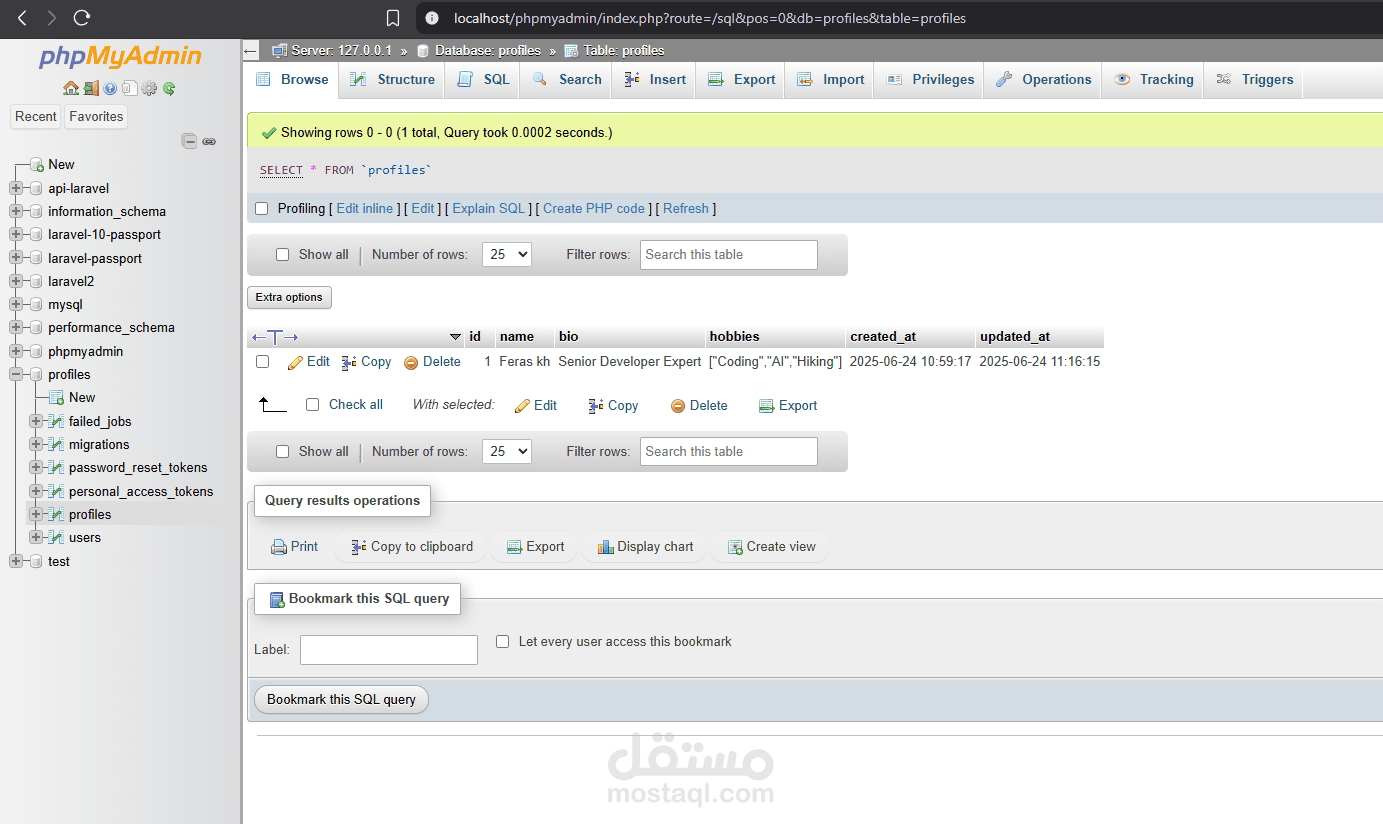Screen dimensions: 1383x824
Task: Open navigation panel settings gear icon
Action: tap(149, 88)
